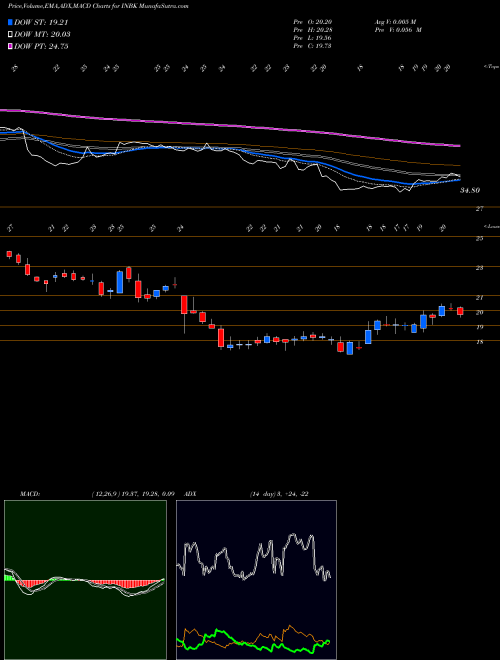Select the DOW ST: 19.21 legend text
This screenshot has width=500, height=660.
[x=41, y=23]
